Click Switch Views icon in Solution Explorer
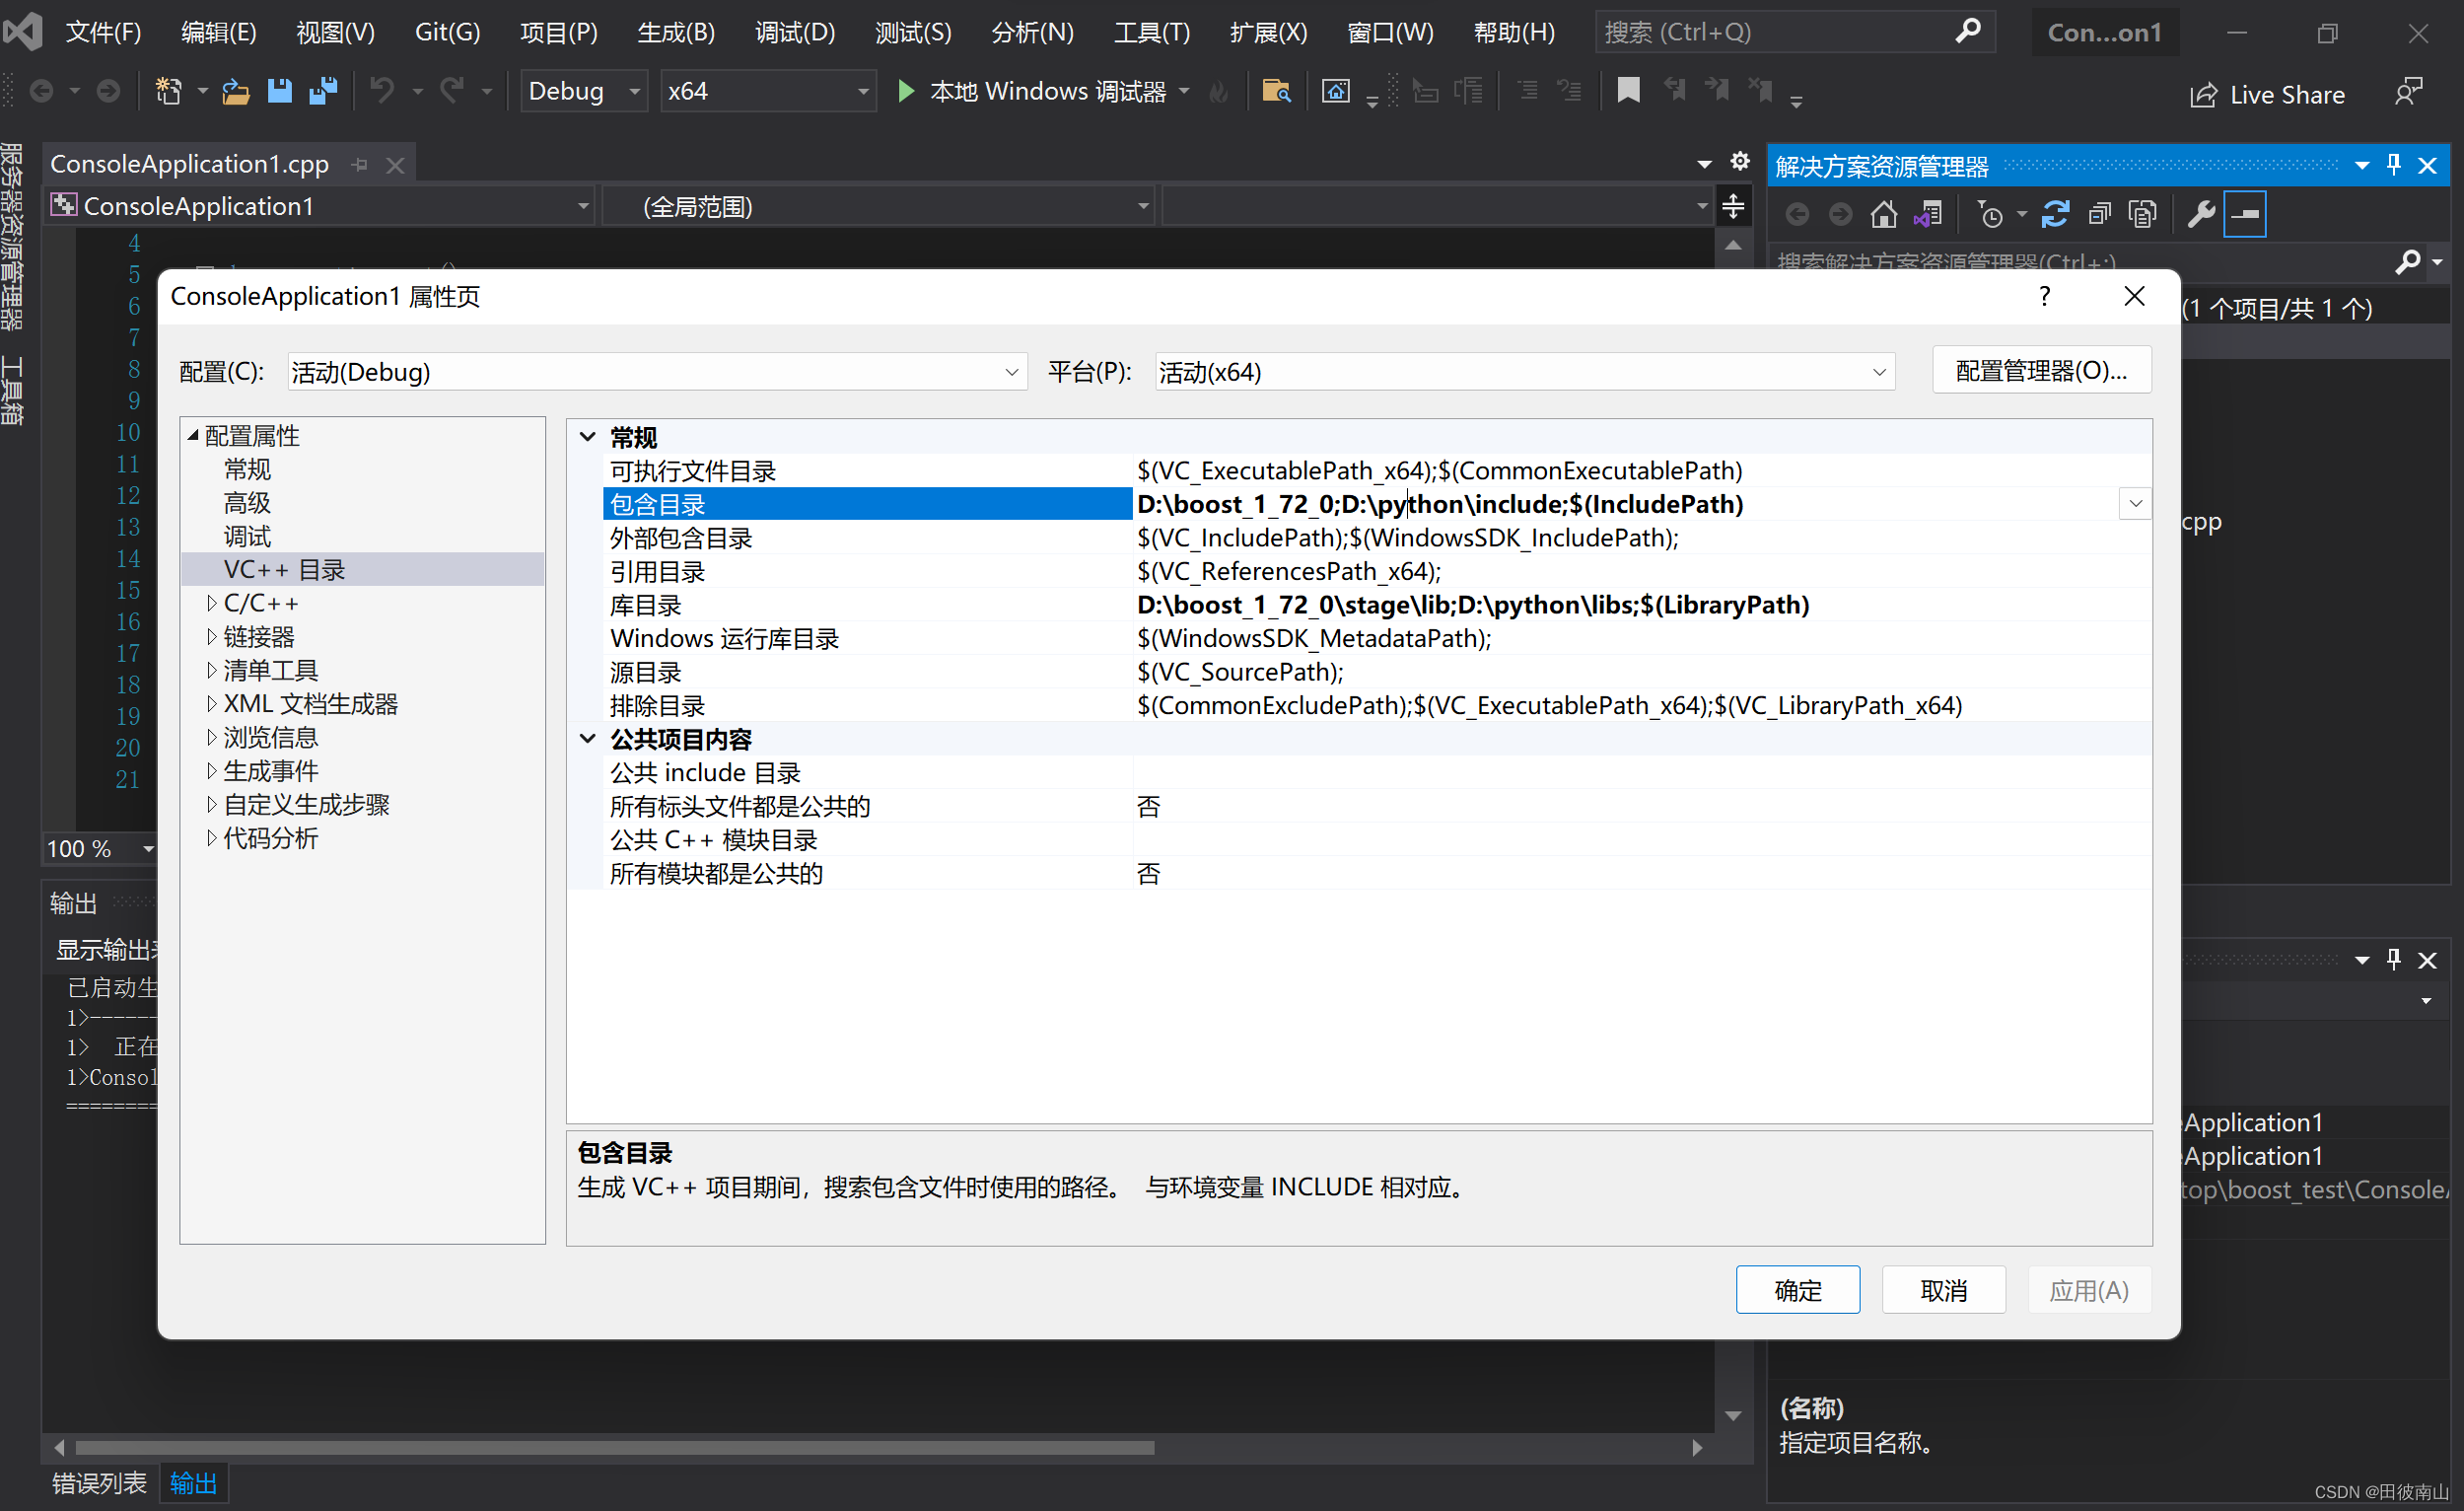Image resolution: width=2464 pixels, height=1511 pixels. pyautogui.click(x=1928, y=214)
